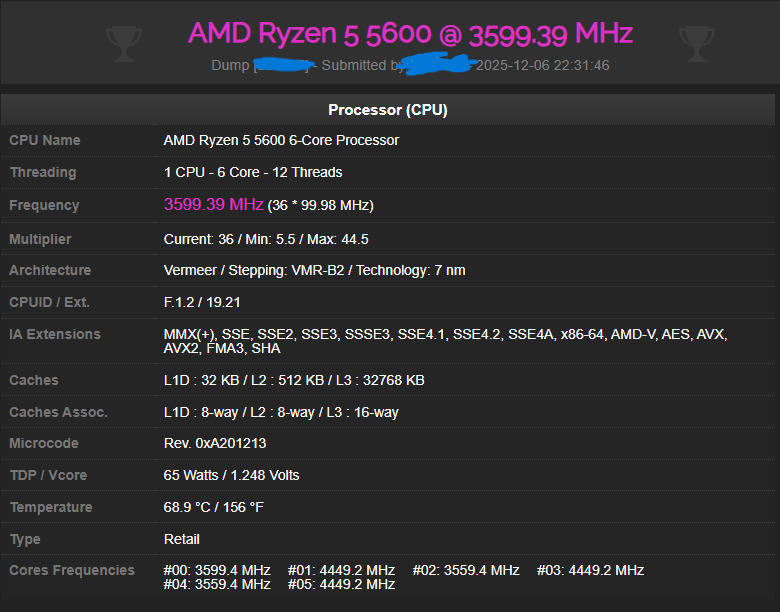Click the pink 3599.39 MHz frequency value
780x612 pixels.
click(x=213, y=204)
